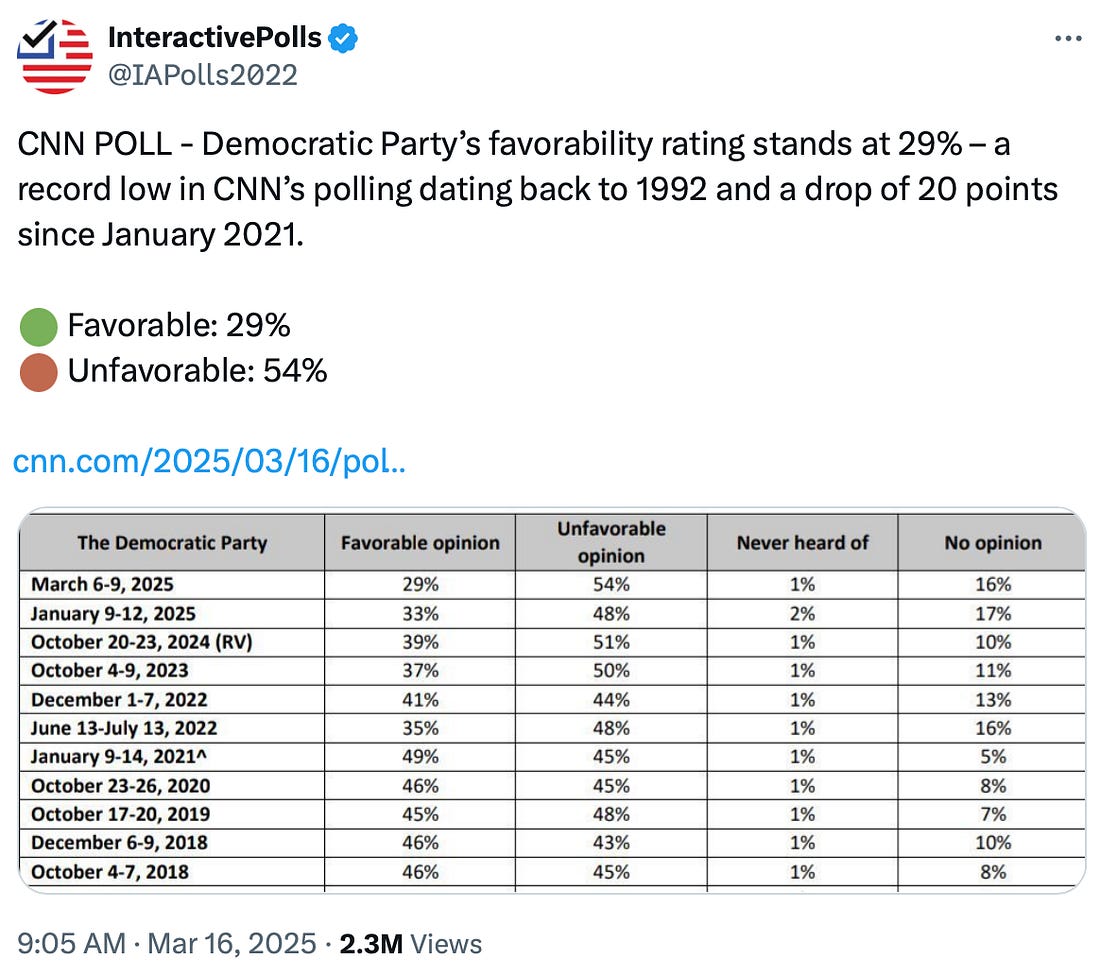This screenshot has width=1100, height=973.
Task: Open the InteractivePolls display name
Action: 214,39
